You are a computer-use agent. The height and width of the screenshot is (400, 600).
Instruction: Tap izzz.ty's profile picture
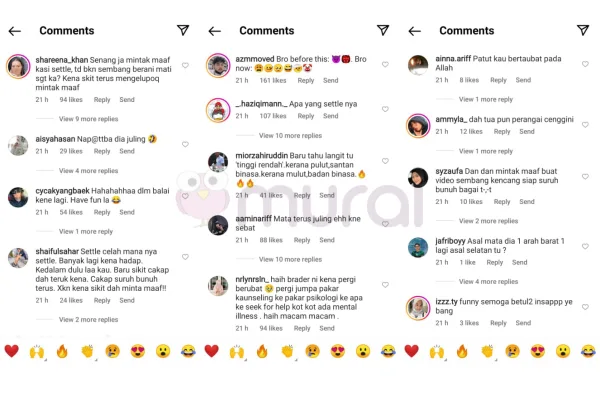[x=418, y=308]
